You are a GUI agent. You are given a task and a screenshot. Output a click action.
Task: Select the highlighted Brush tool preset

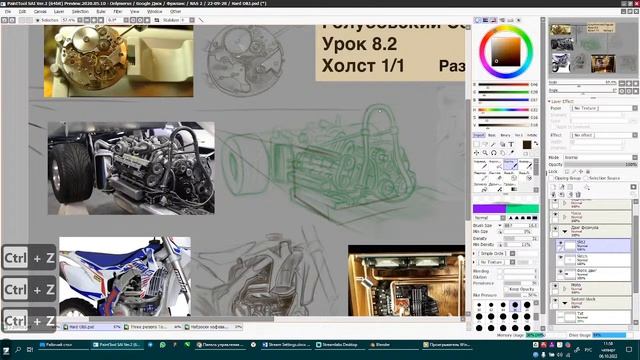[x=510, y=164]
